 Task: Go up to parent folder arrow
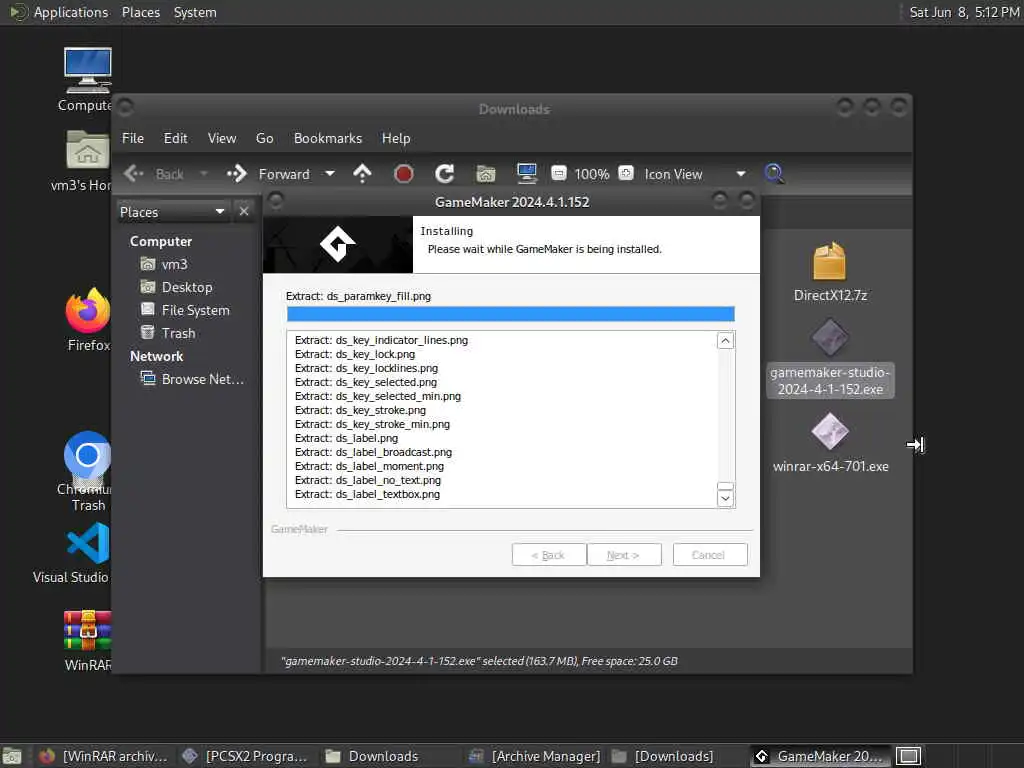click(x=362, y=173)
